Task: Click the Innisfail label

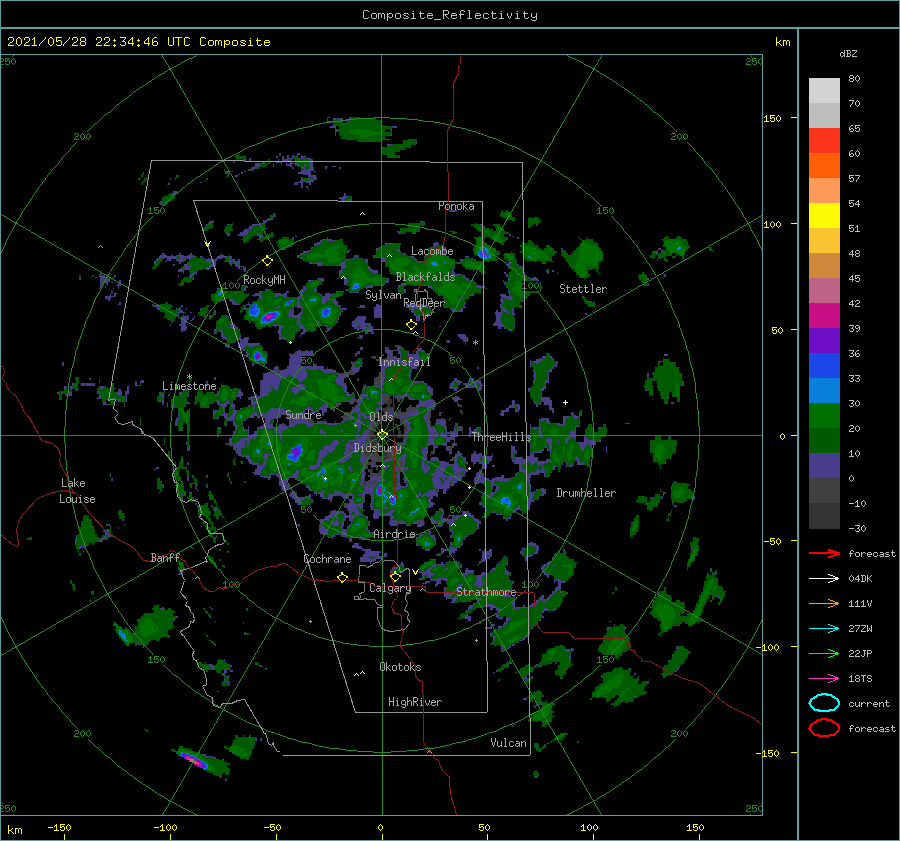Action: 404,362
